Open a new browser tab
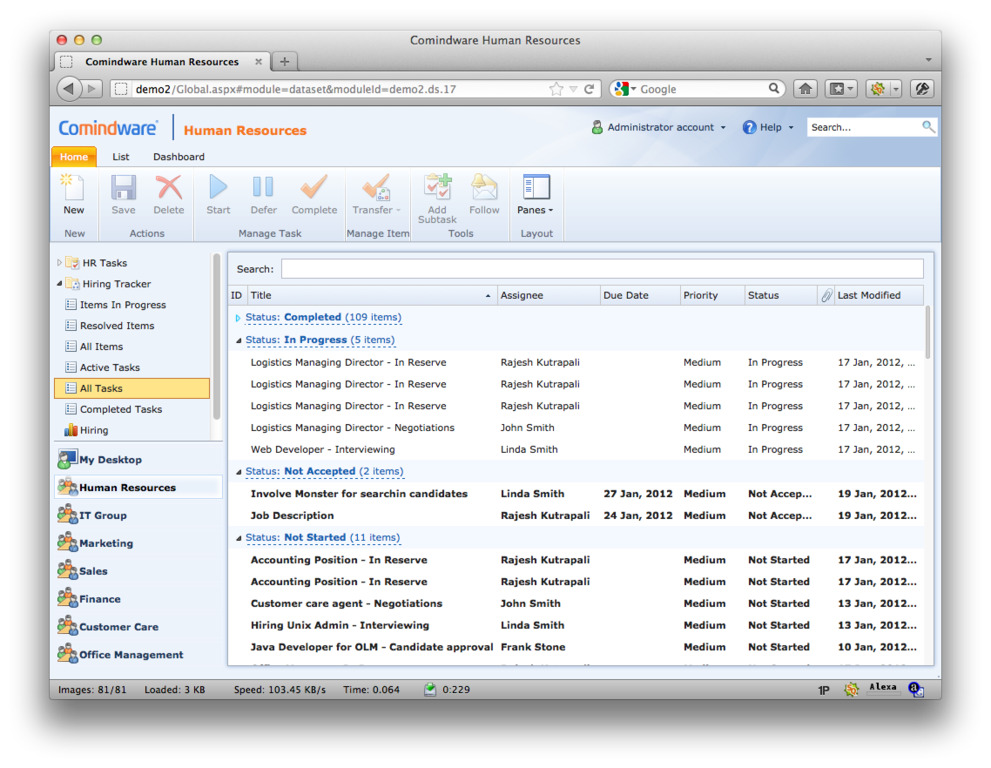Image resolution: width=991 pixels, height=768 pixels. click(x=284, y=62)
